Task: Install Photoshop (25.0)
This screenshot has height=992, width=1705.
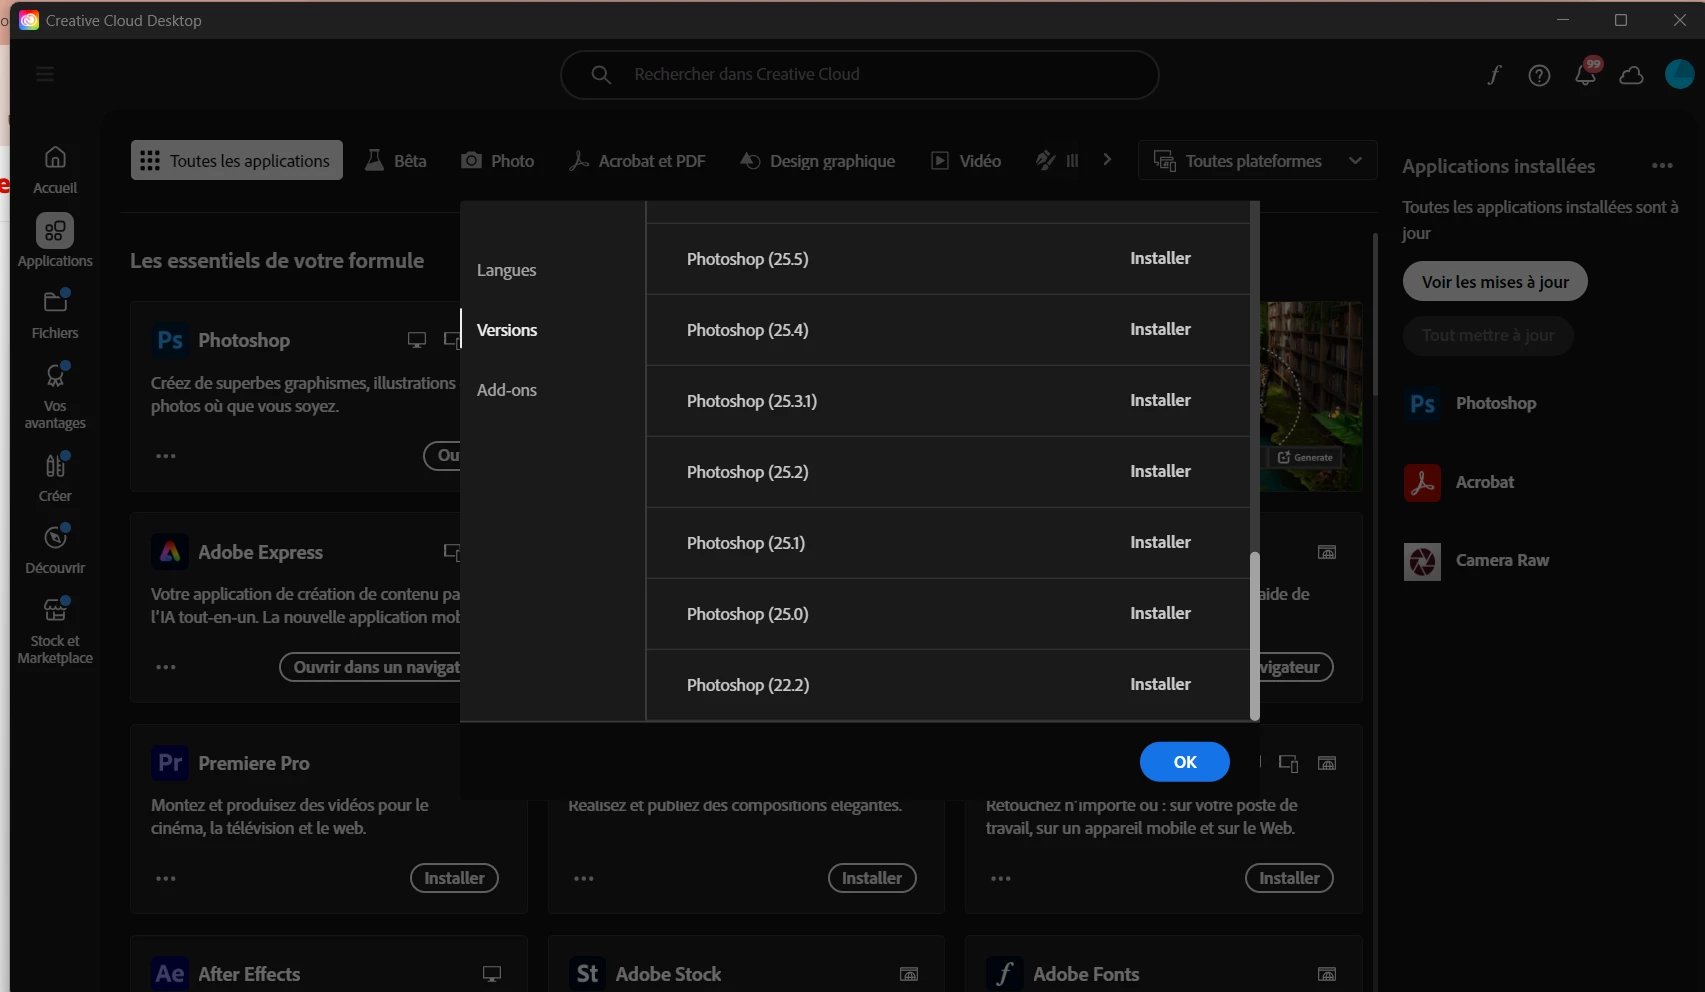Action: click(x=1160, y=613)
